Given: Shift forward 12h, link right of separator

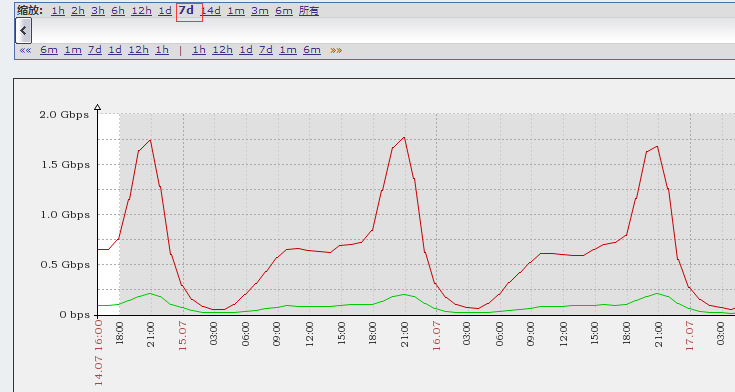Looking at the screenshot, I should (x=222, y=50).
